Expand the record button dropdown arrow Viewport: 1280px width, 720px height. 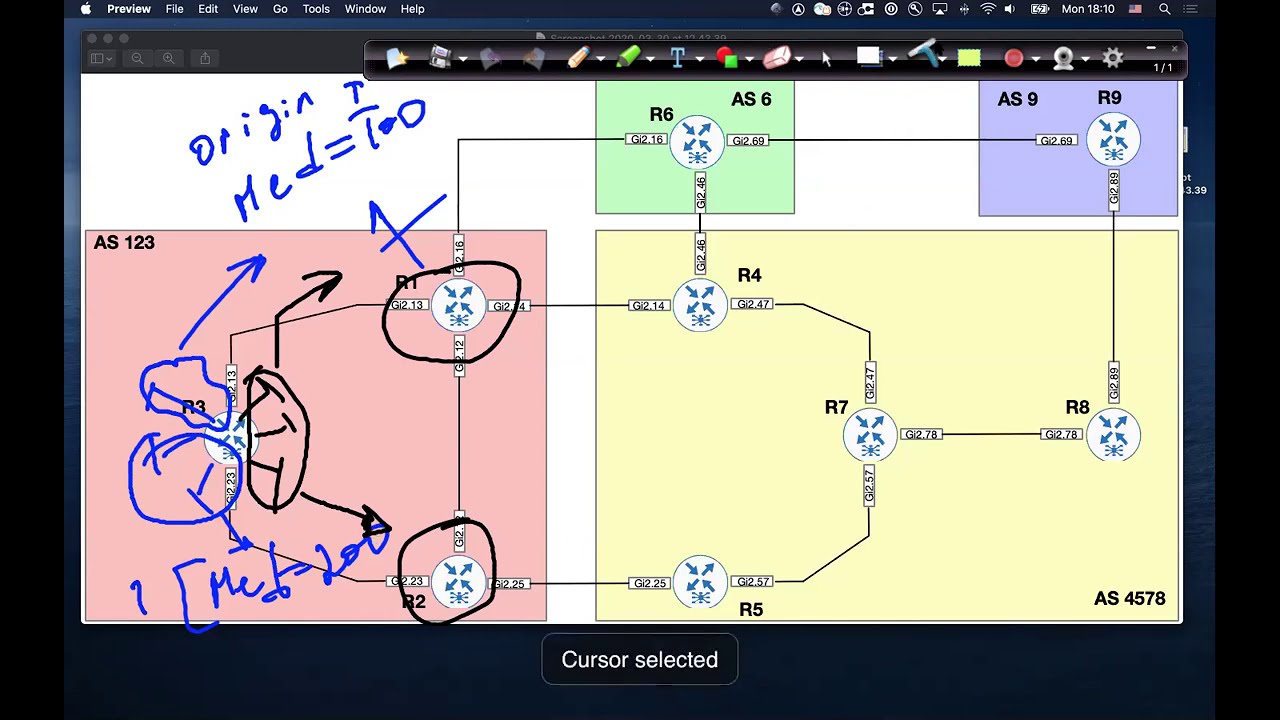pyautogui.click(x=1035, y=60)
